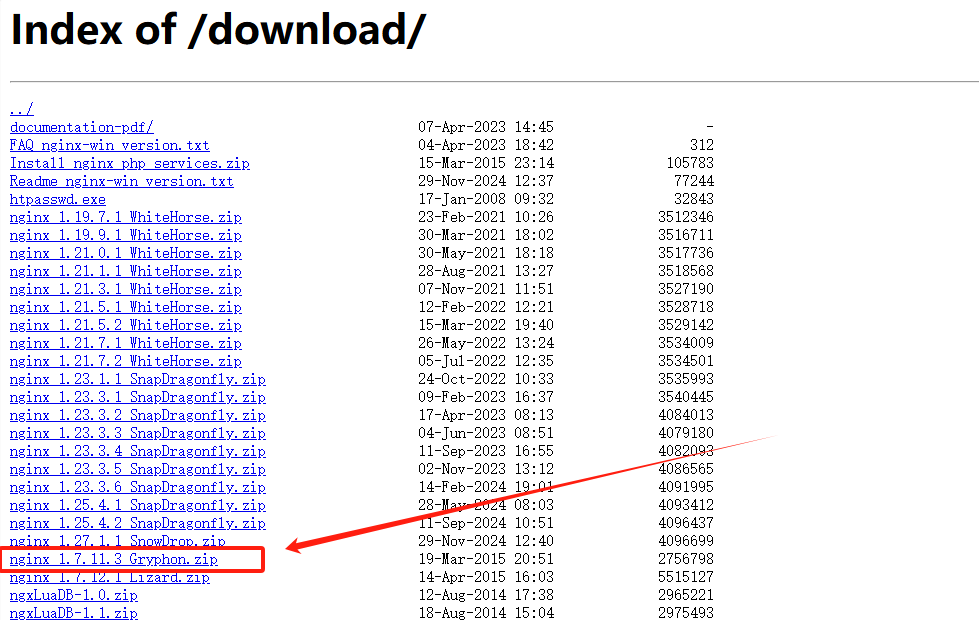Viewport: 979px width, 620px height.
Task: Click the date 30-Mar-2021 18:02
Action: pyautogui.click(x=486, y=235)
